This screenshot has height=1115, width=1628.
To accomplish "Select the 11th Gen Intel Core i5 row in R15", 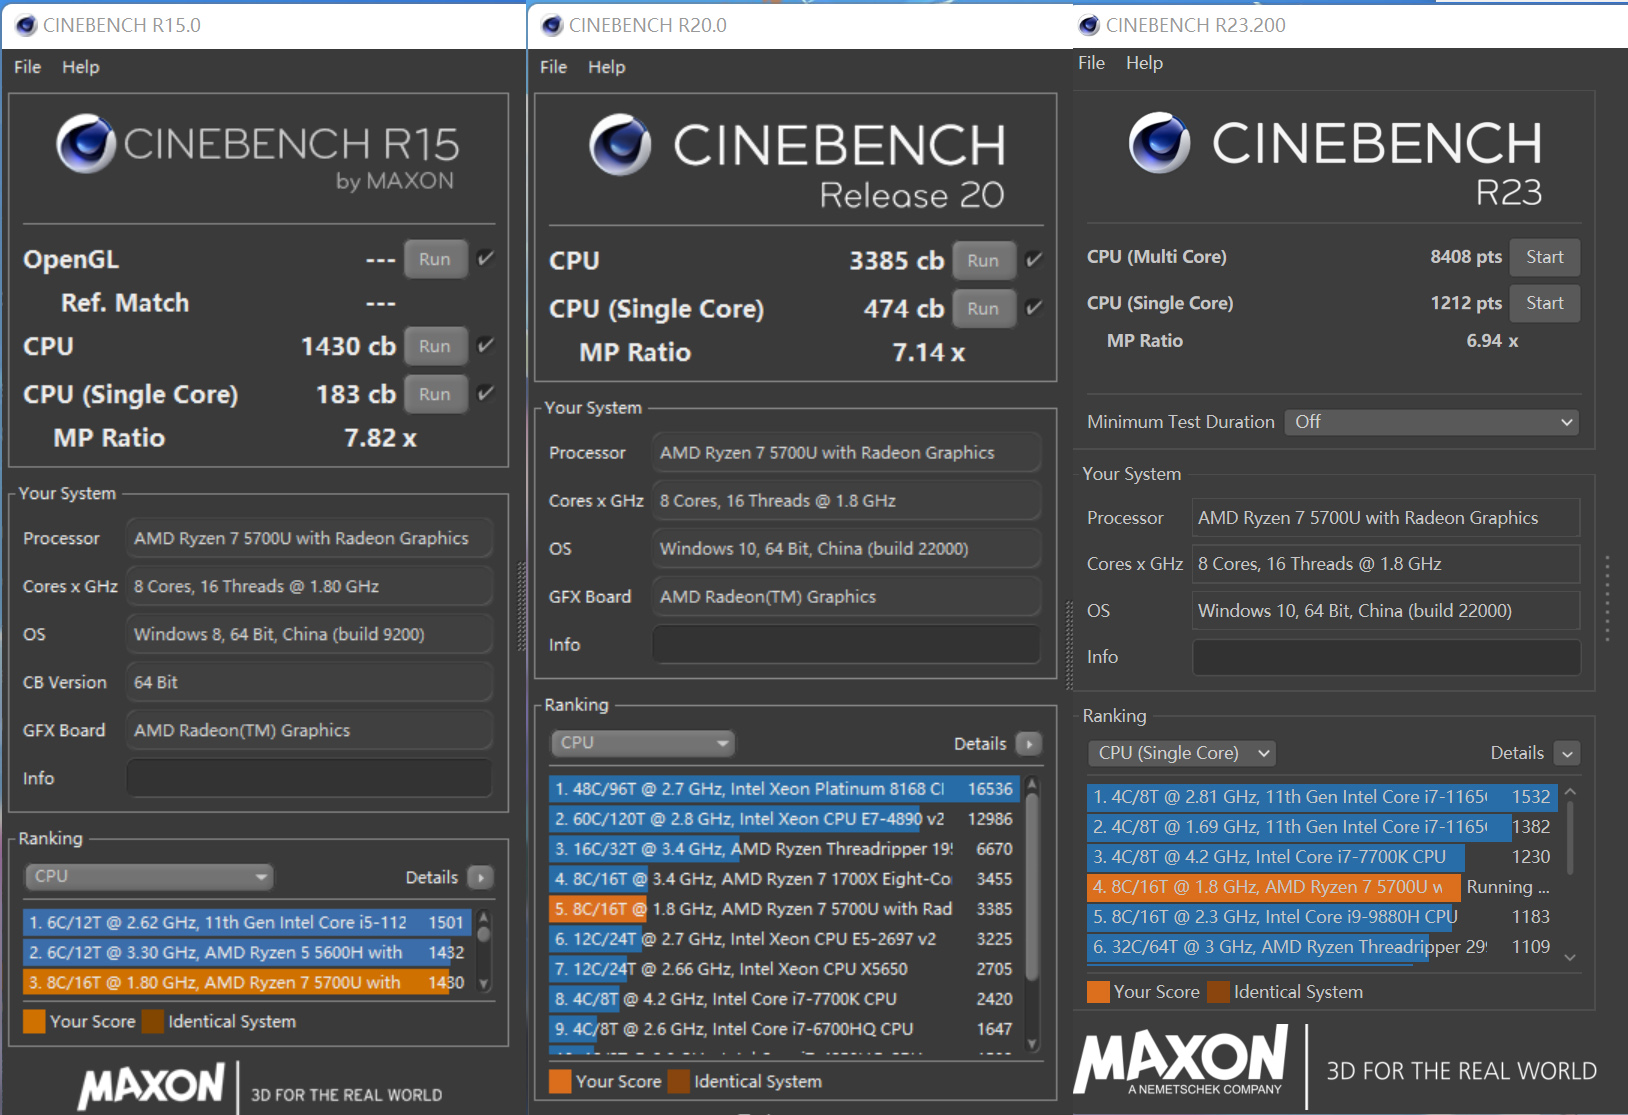I will [x=247, y=922].
